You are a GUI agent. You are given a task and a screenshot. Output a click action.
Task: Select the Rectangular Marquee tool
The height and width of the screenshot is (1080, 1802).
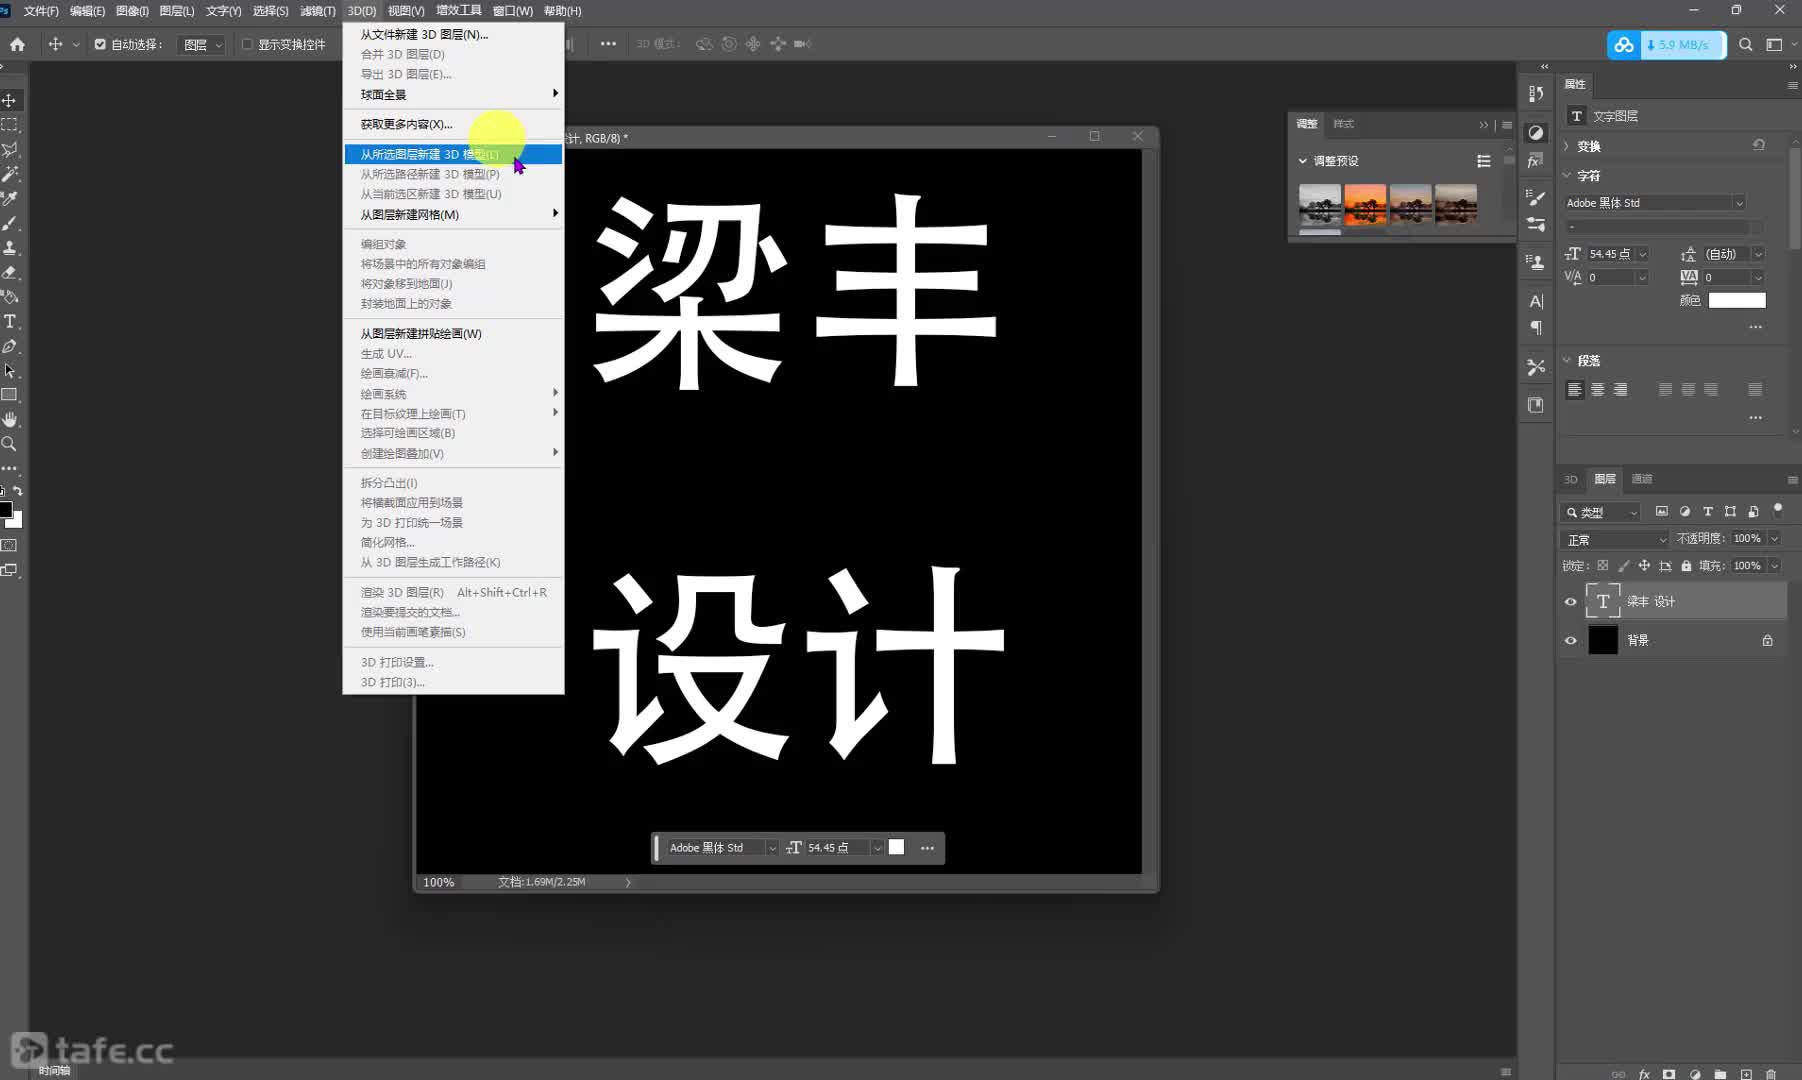pos(10,125)
